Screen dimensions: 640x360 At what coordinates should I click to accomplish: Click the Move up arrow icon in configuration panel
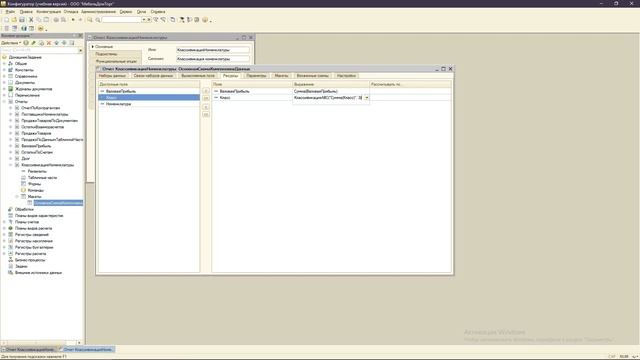(x=57, y=43)
